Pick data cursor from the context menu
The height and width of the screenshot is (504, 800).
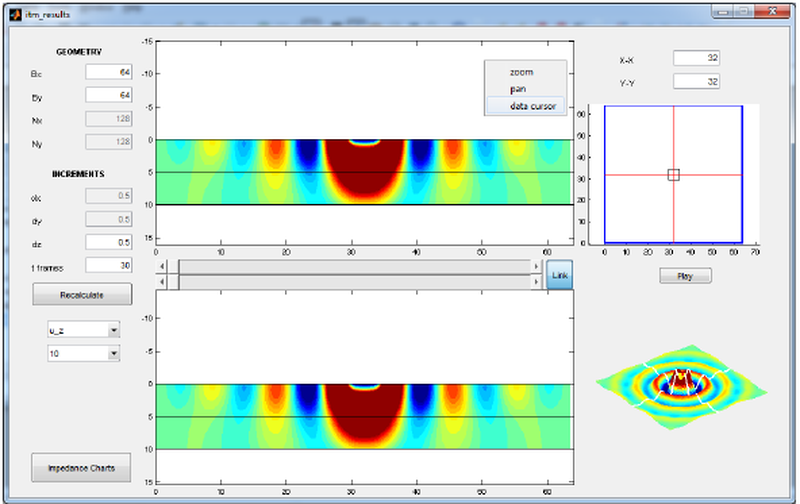[x=532, y=106]
